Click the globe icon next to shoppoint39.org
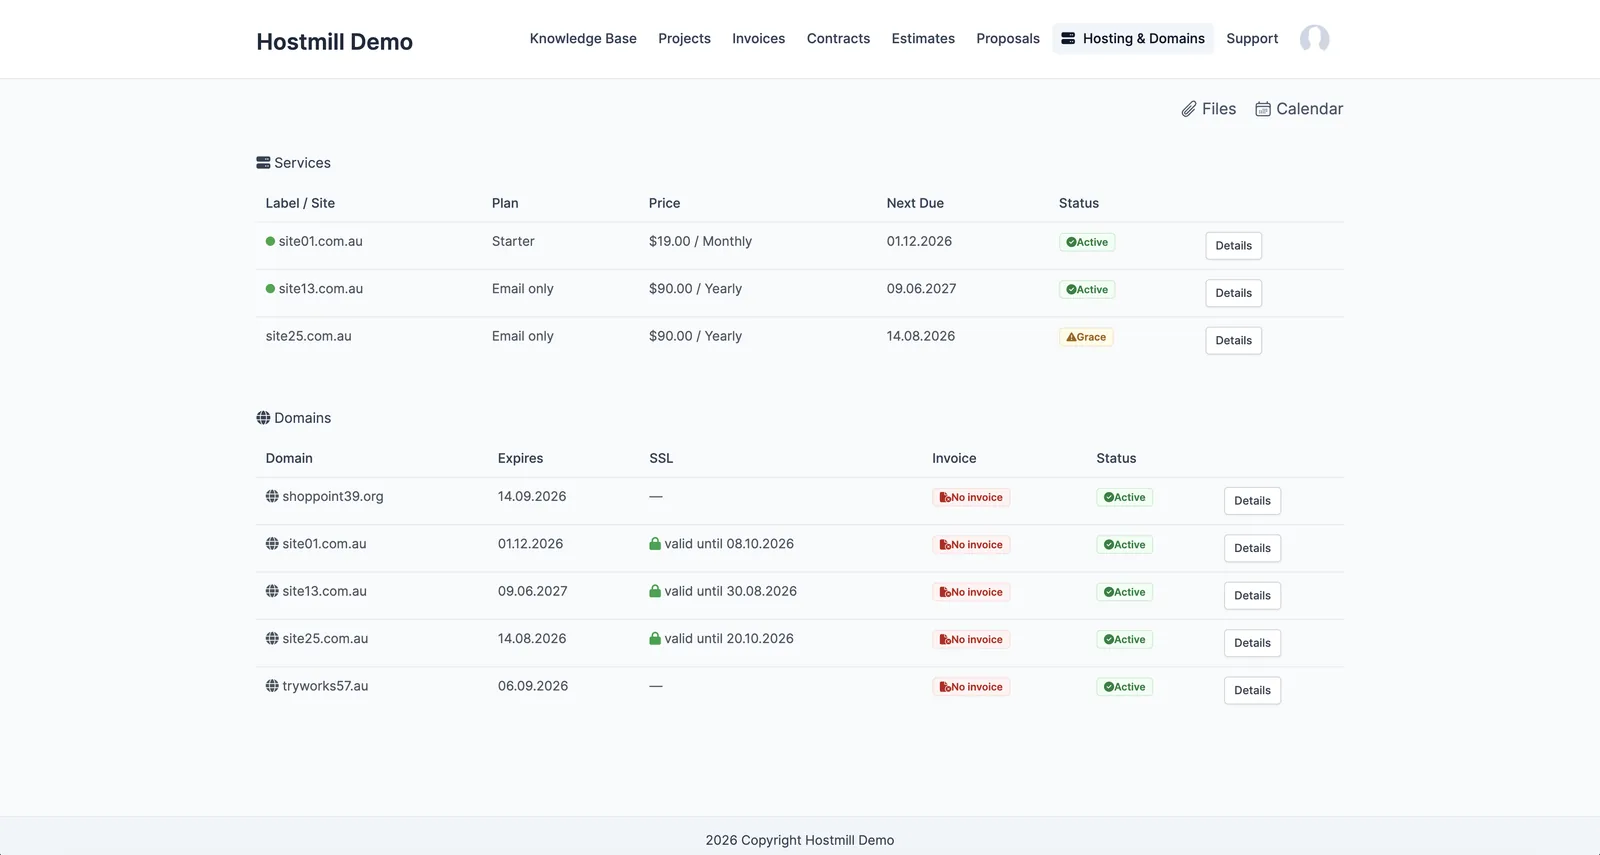The height and width of the screenshot is (855, 1600). 272,496
